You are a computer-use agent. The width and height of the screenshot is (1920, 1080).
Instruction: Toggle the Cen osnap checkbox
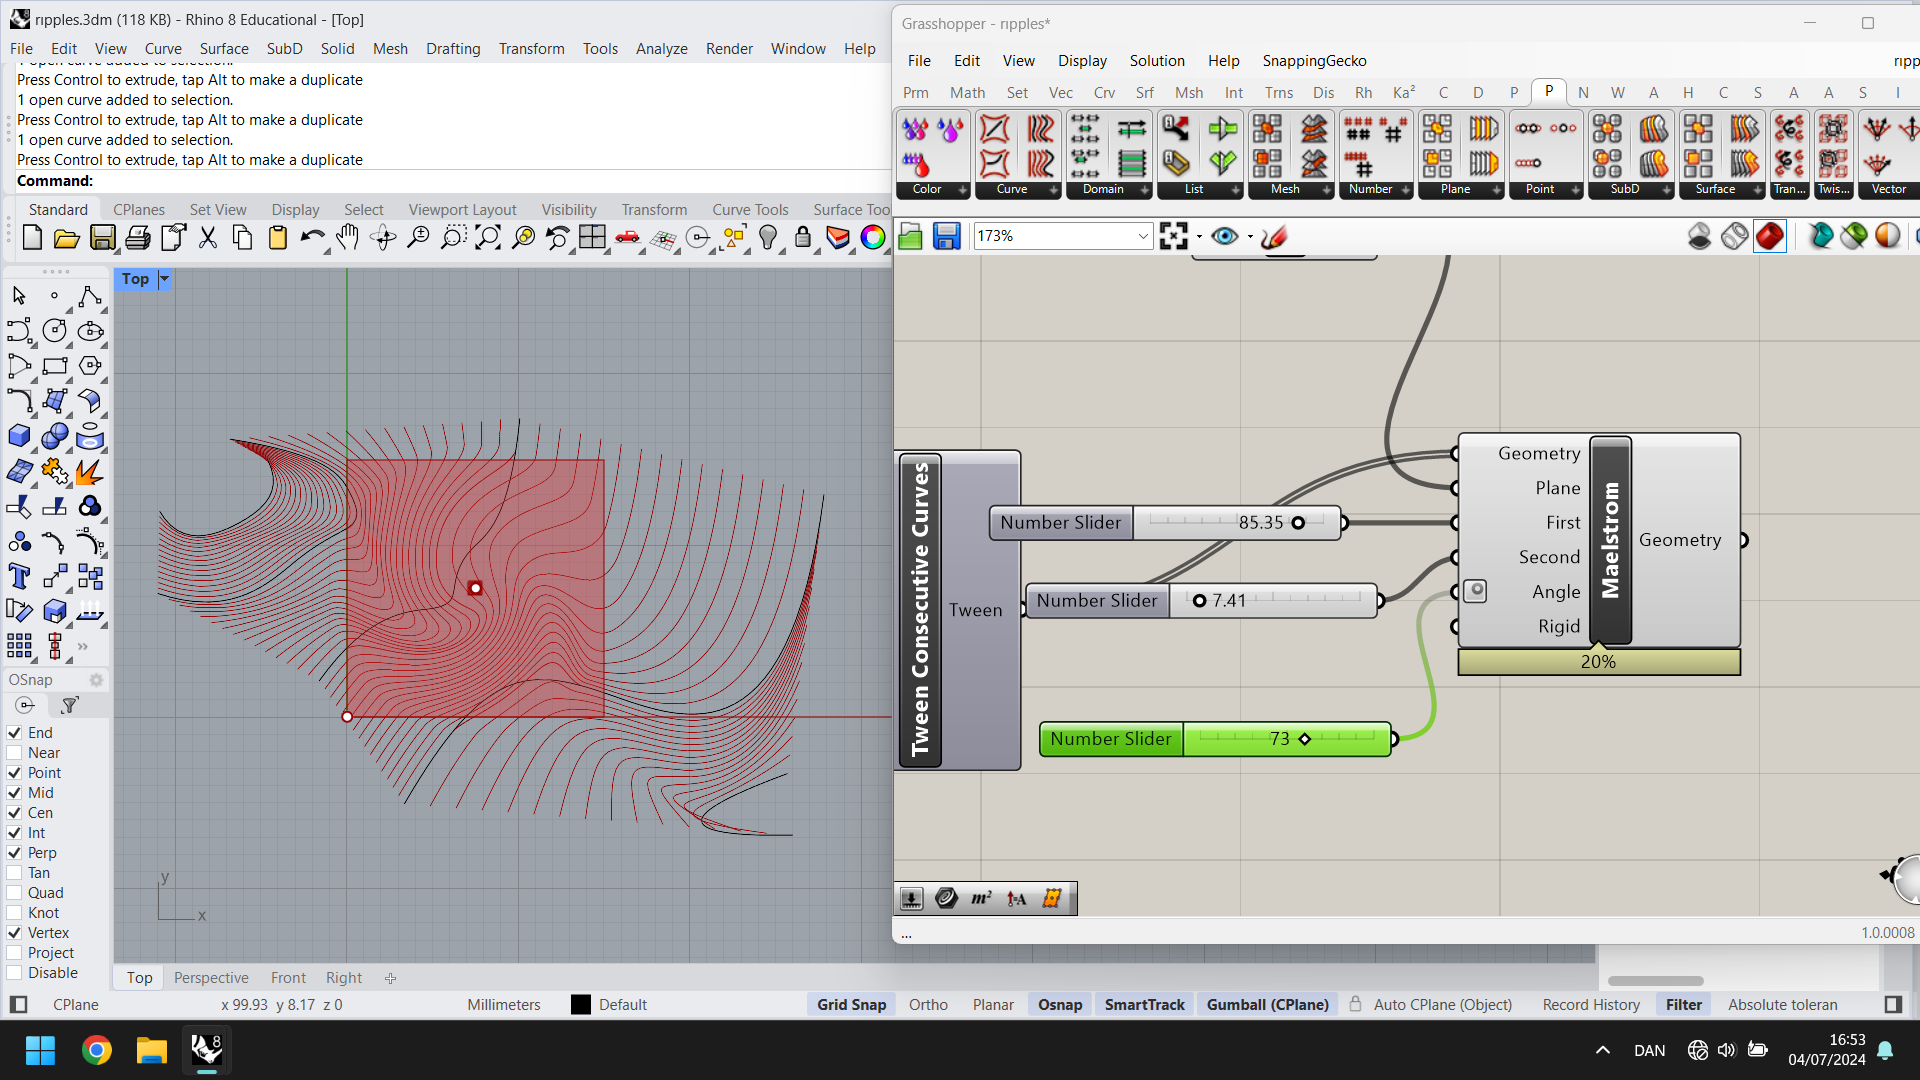[14, 813]
